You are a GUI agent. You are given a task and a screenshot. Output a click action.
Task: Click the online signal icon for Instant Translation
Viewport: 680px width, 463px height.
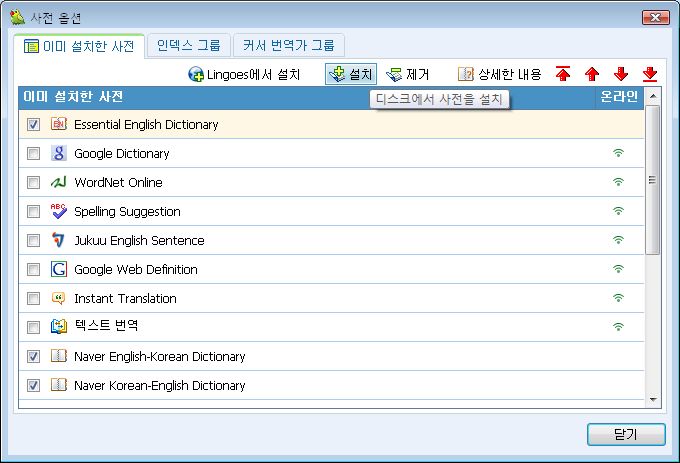(x=618, y=298)
